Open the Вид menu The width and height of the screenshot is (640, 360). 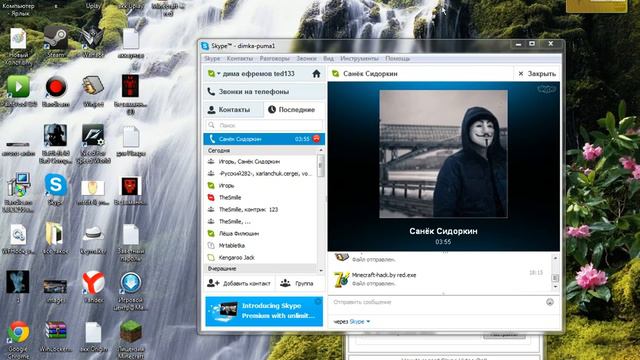(329, 59)
